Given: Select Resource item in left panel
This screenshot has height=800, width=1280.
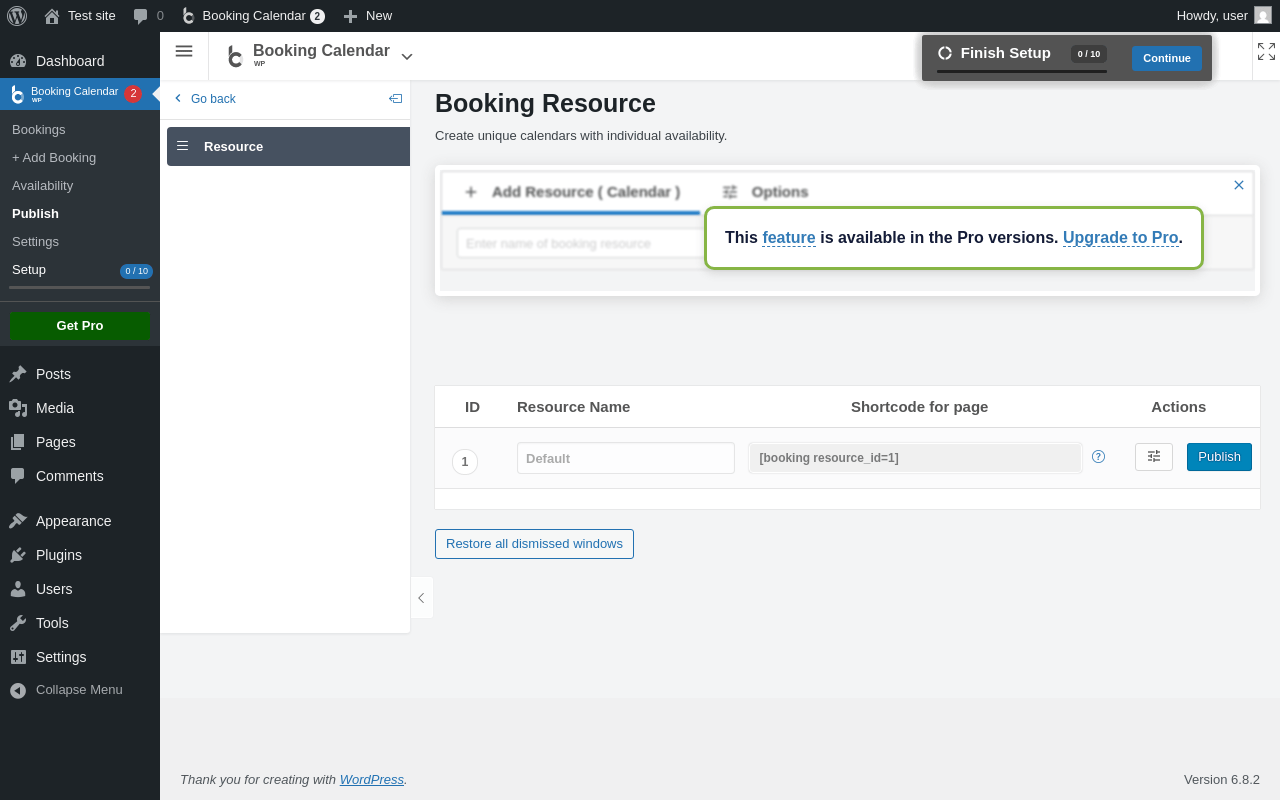Looking at the screenshot, I should [x=288, y=146].
